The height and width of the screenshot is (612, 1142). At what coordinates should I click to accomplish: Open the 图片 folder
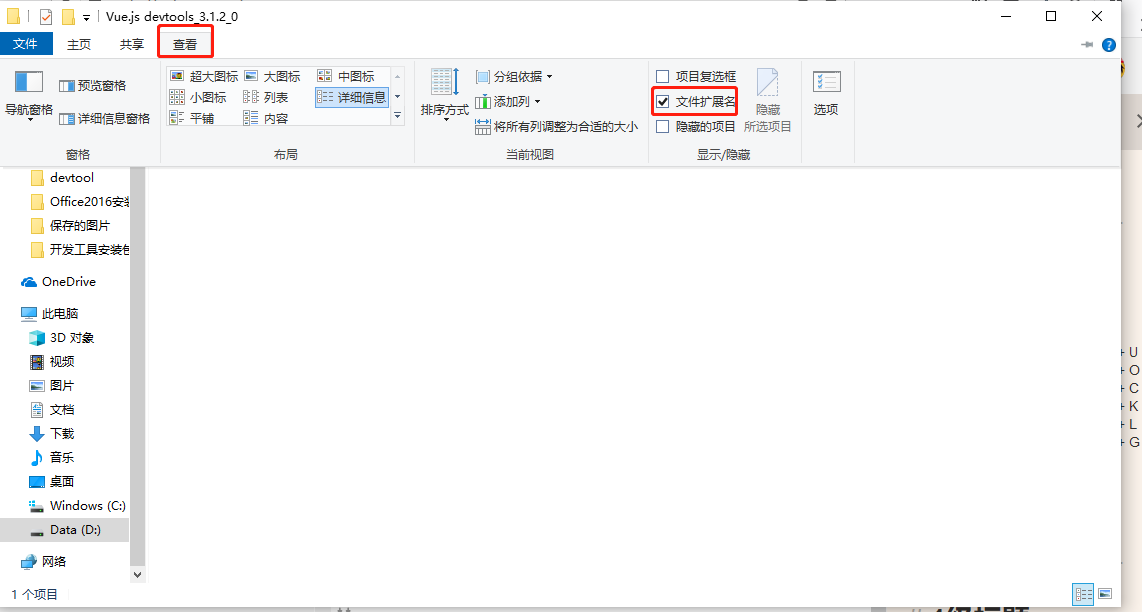(x=52, y=386)
